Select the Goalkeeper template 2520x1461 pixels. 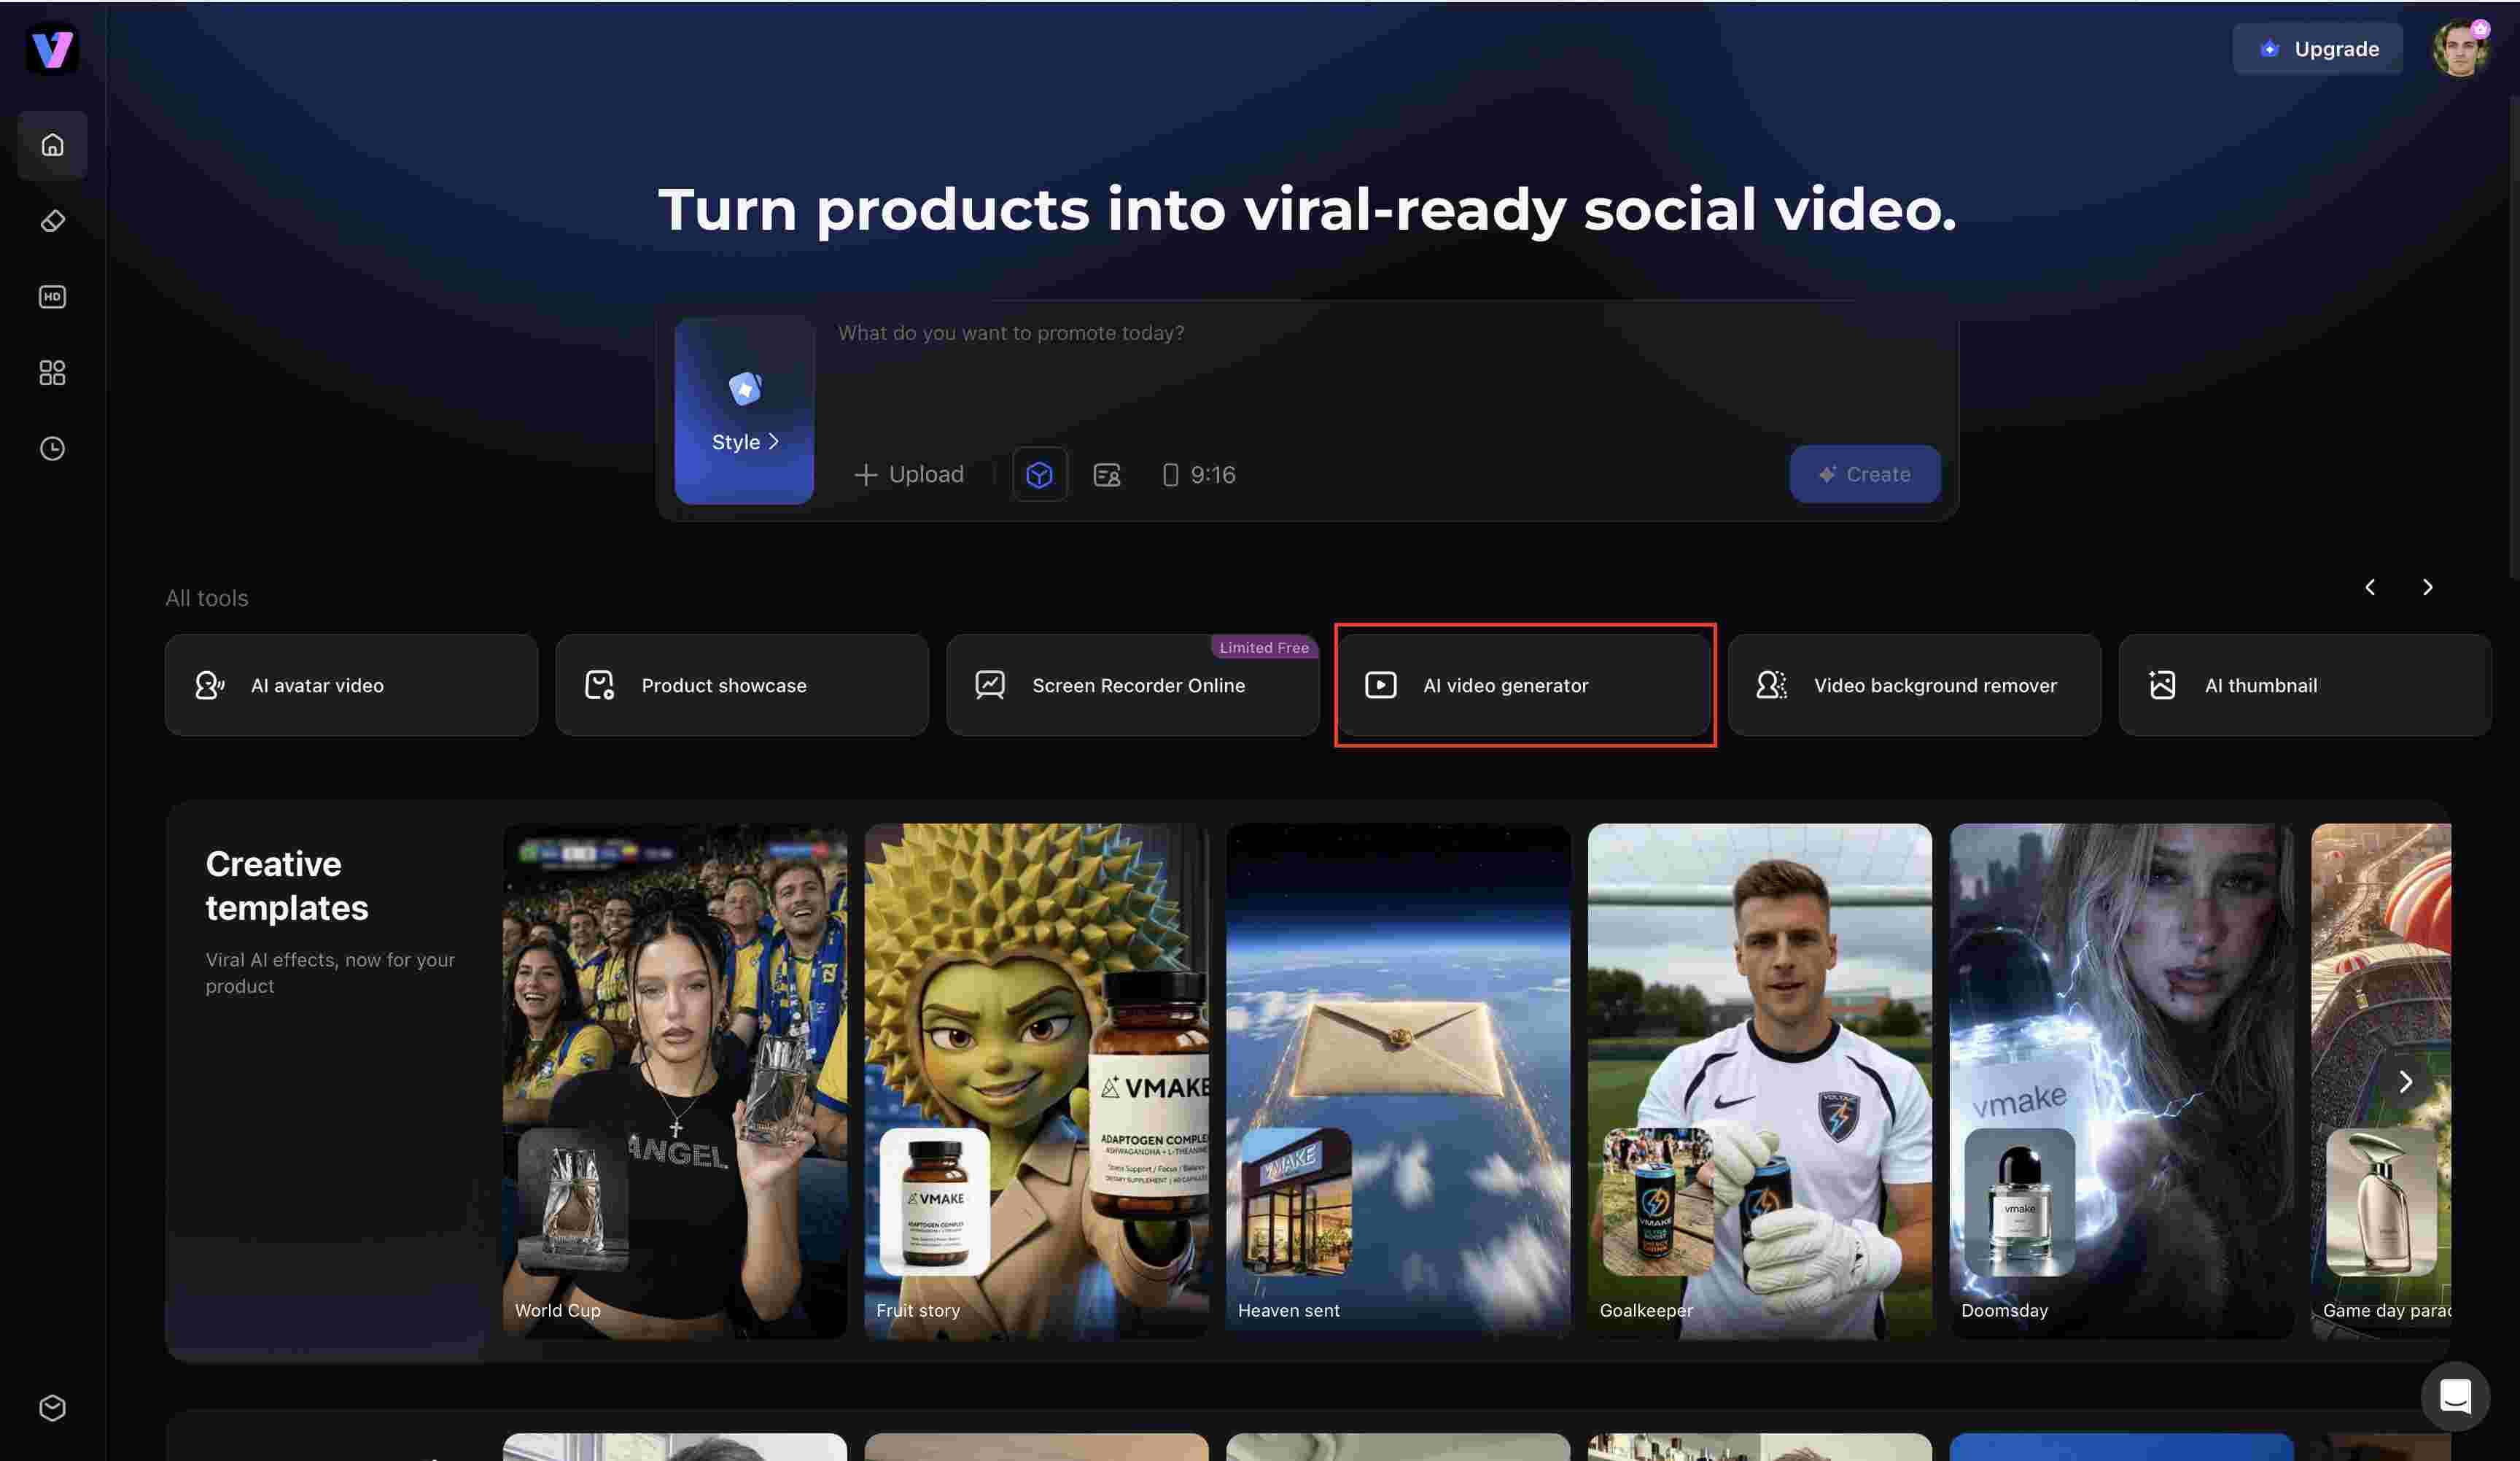[1760, 1081]
